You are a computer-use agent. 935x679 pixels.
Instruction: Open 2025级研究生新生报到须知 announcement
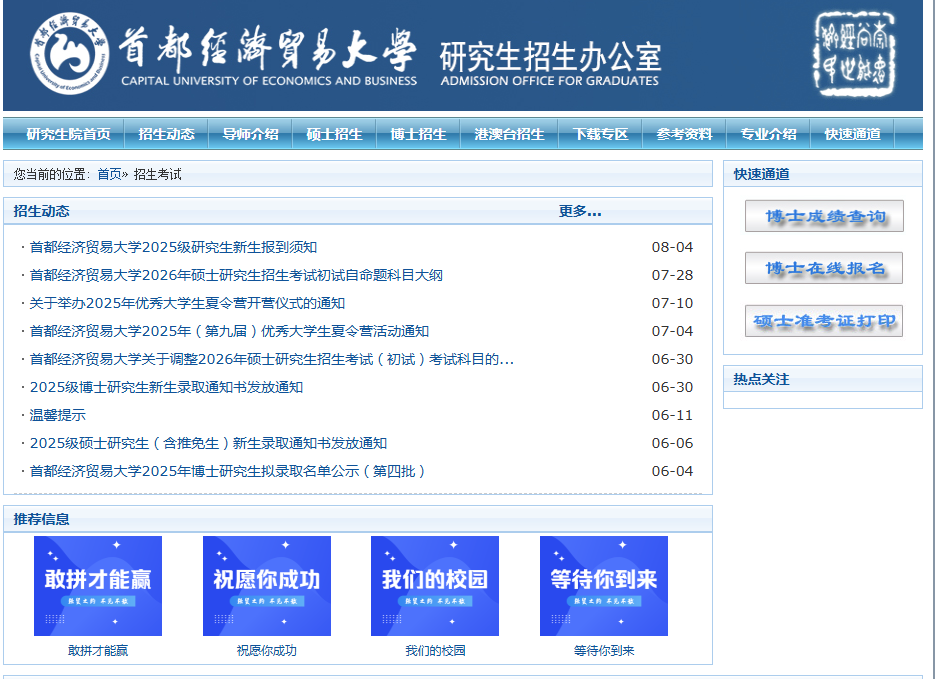click(x=173, y=247)
